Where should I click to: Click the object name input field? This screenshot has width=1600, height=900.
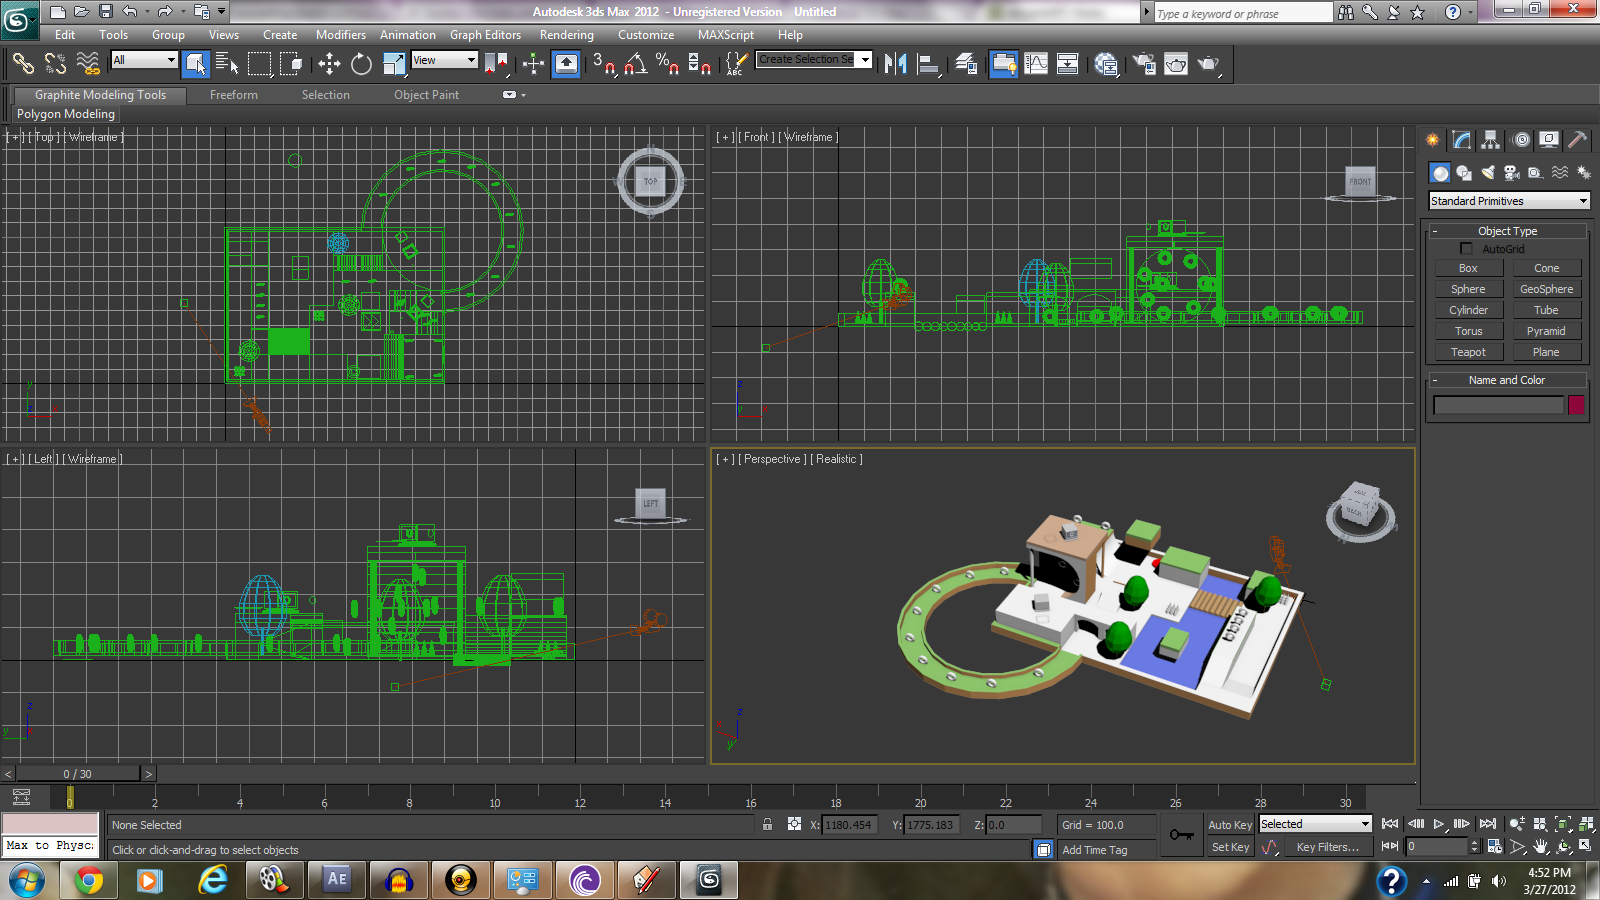click(1497, 404)
